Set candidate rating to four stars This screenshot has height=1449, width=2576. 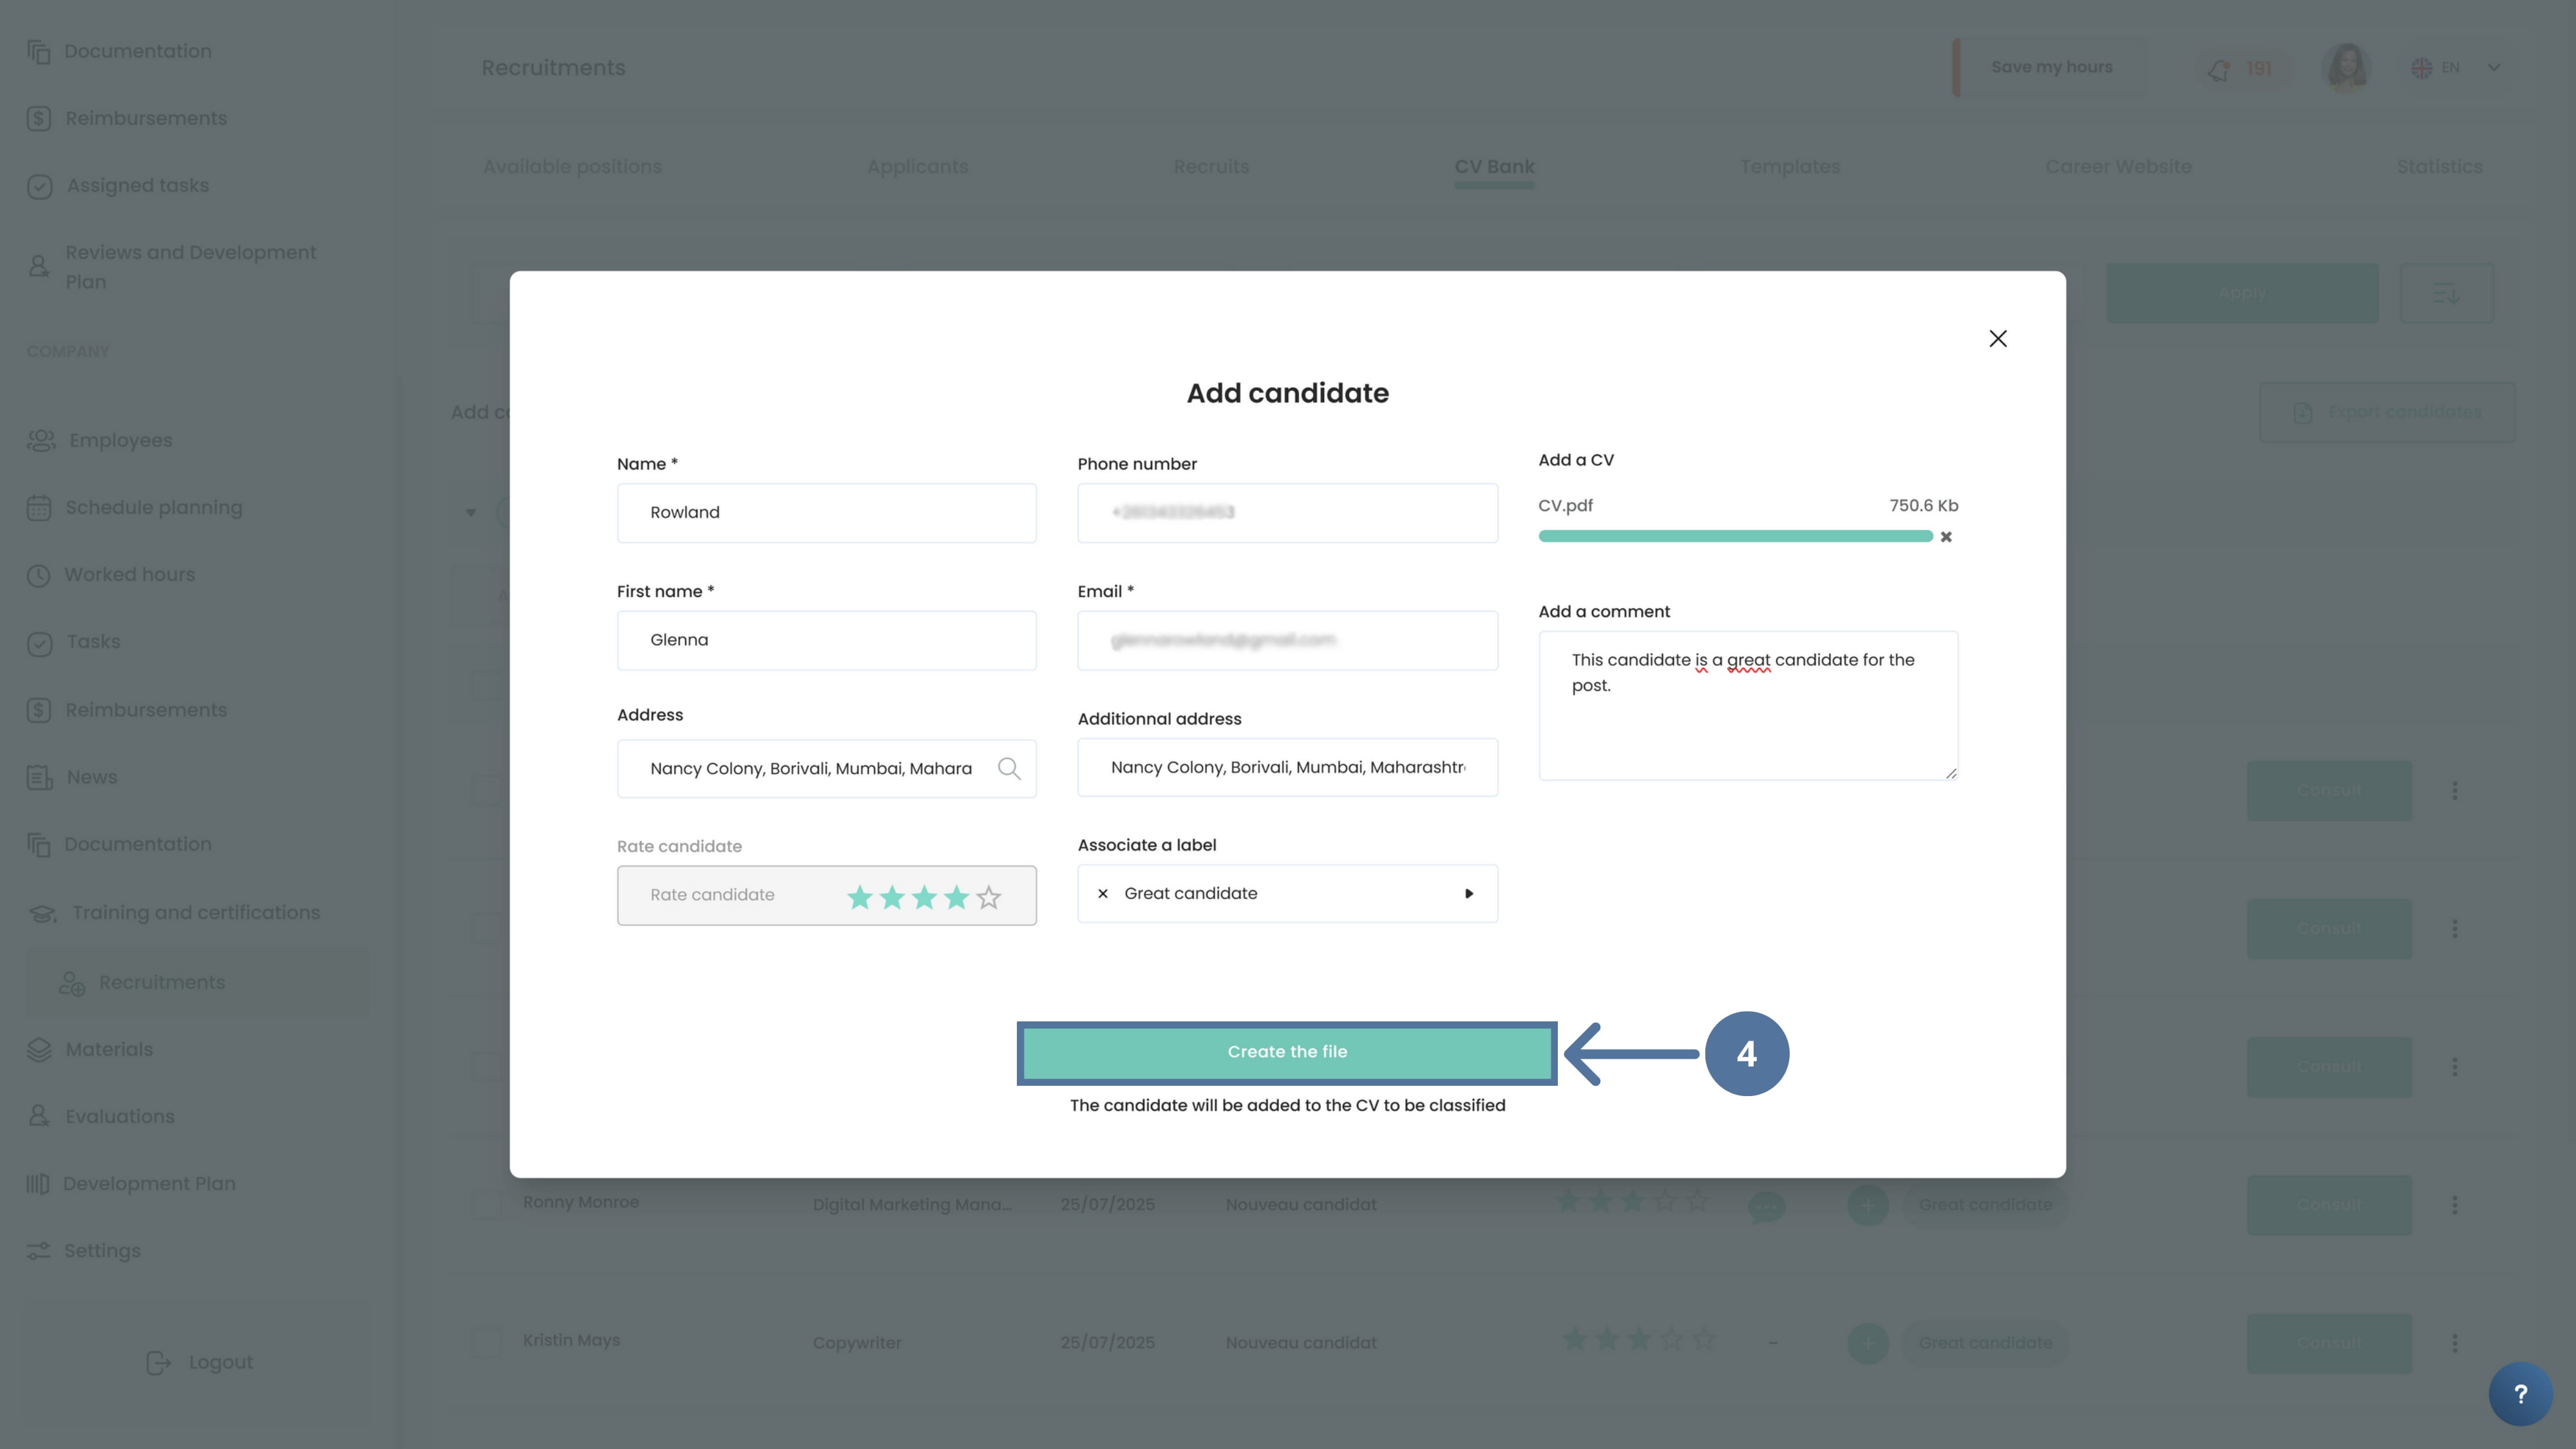956,897
